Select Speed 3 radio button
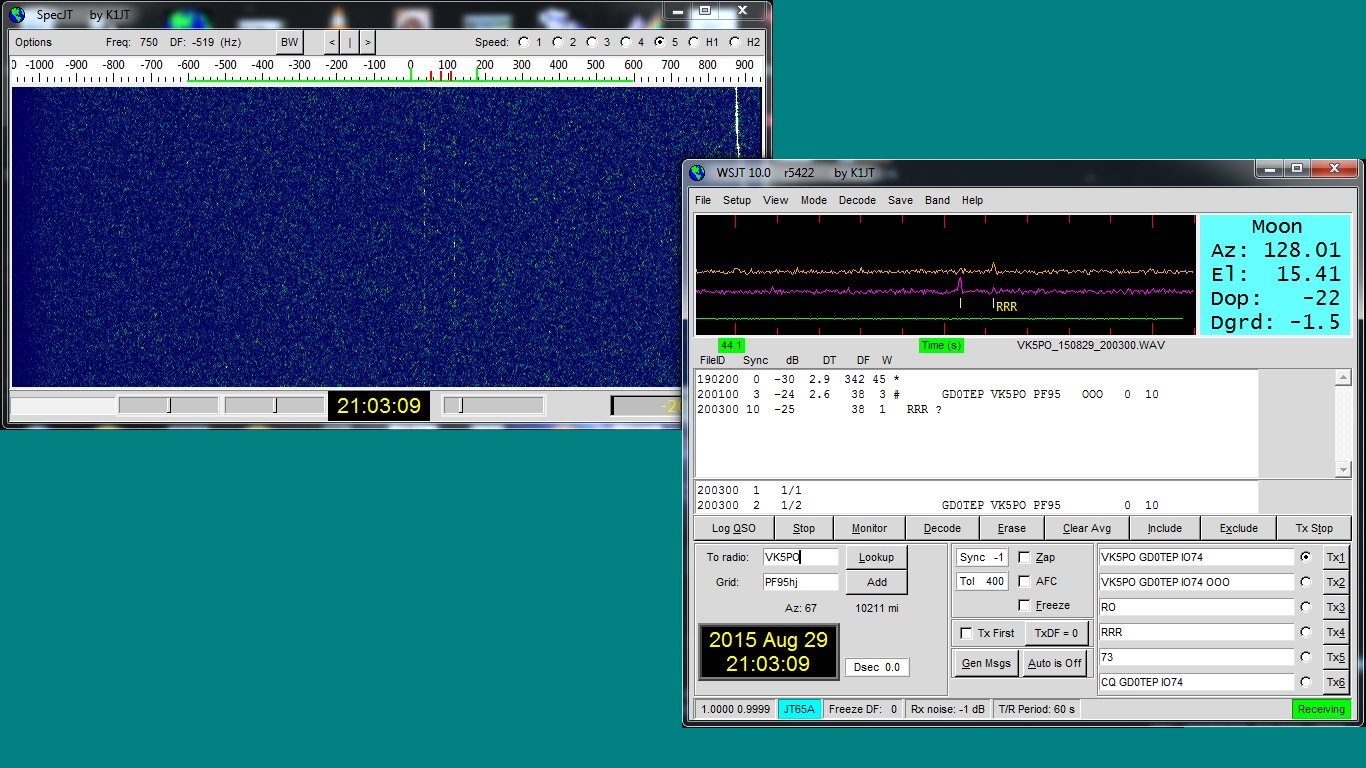1366x768 pixels. tap(591, 42)
